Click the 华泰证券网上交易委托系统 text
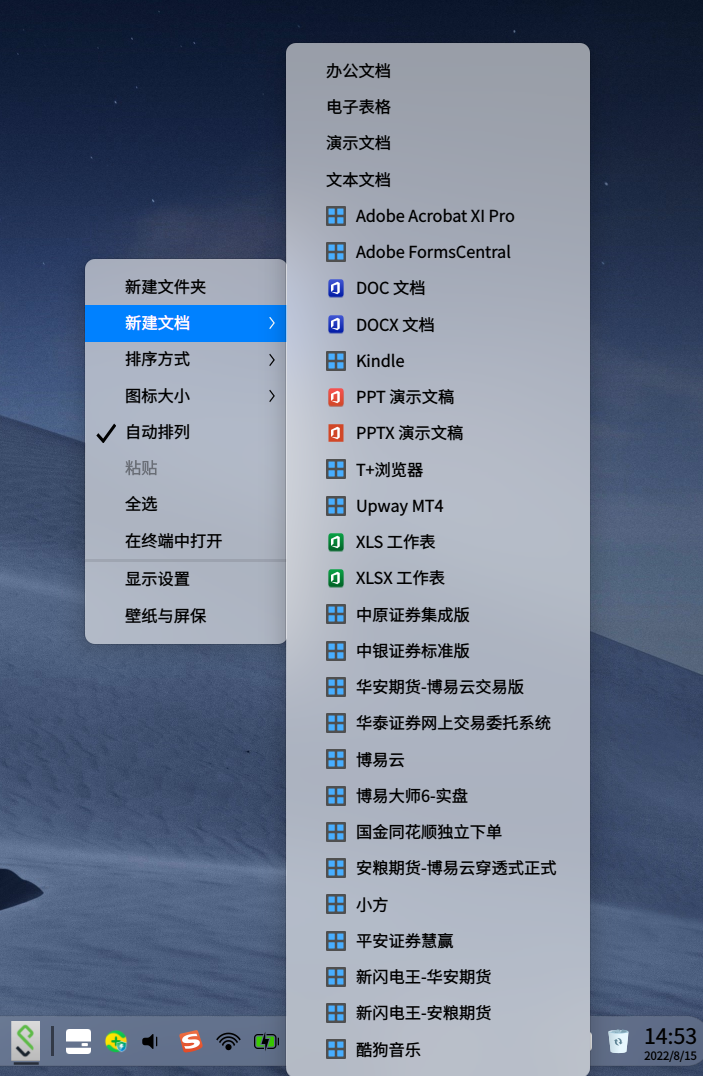Screen dimensions: 703x1076 point(453,723)
